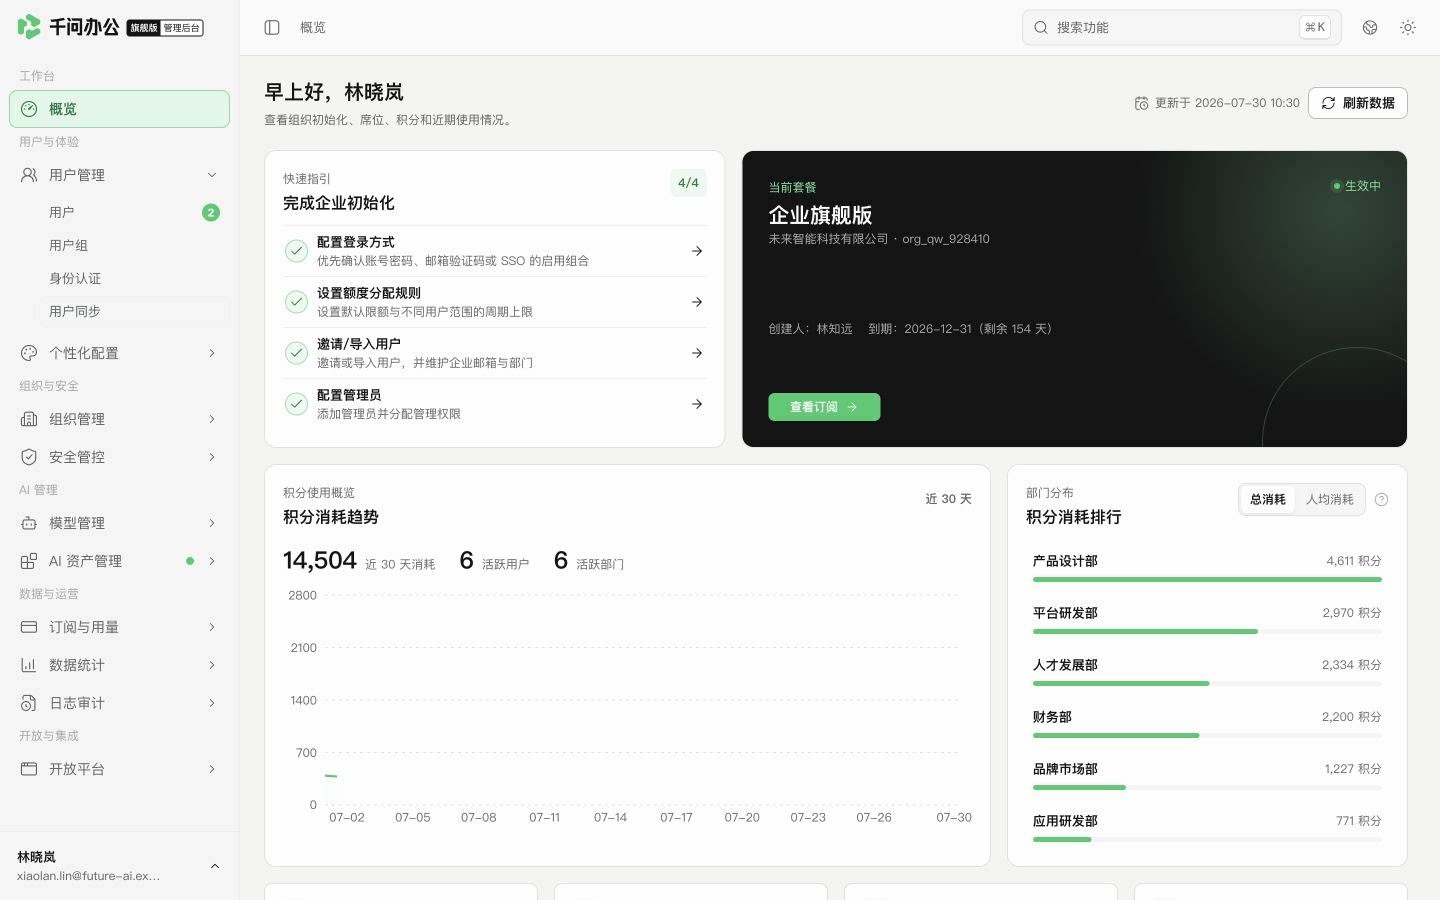Click the AI 资产管理 grid icon
This screenshot has height=900, width=1440.
click(29, 561)
